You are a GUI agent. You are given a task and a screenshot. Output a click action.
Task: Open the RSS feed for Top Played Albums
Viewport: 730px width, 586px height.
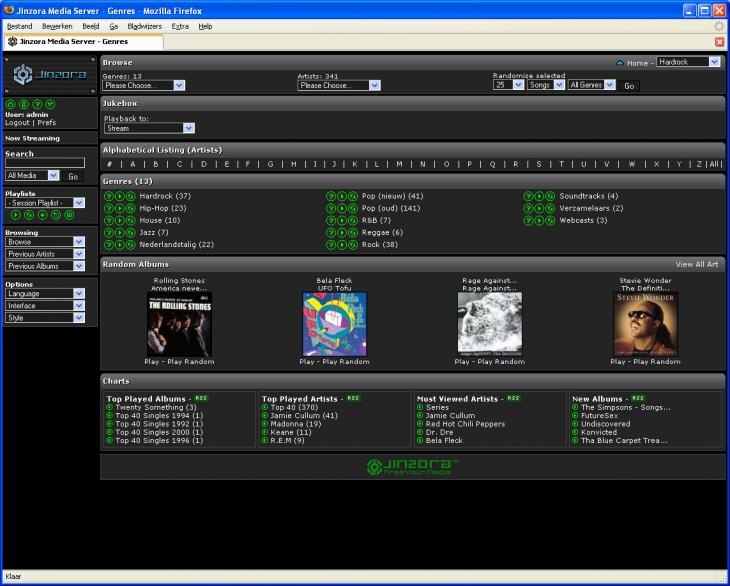pos(201,398)
